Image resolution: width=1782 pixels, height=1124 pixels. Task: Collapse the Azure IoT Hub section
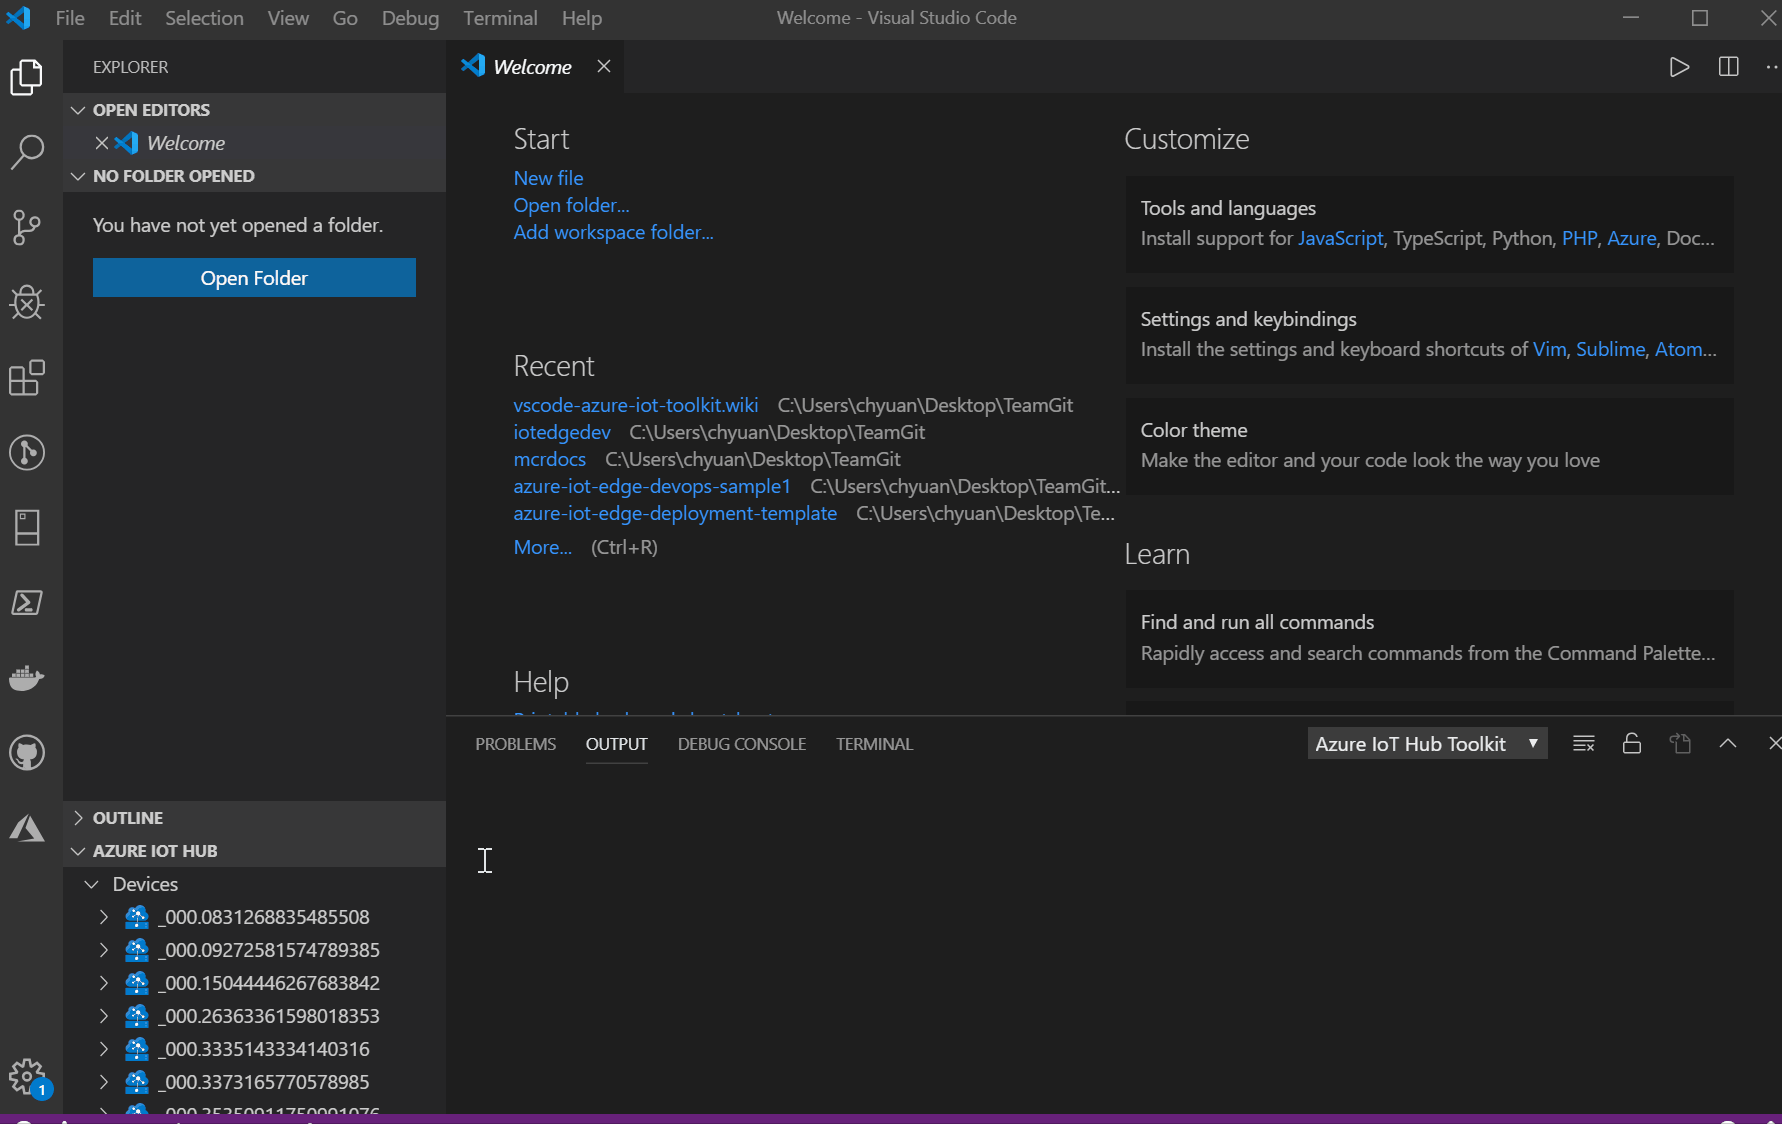[78, 851]
